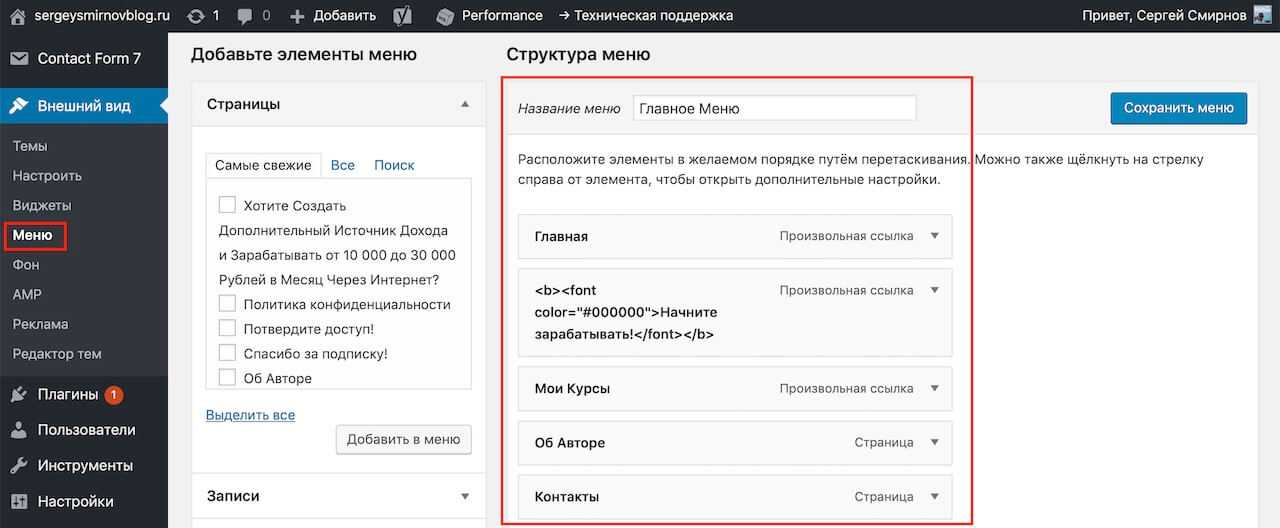Open the comments bubble icon in admin bar
Image resolution: width=1280 pixels, height=528 pixels.
click(243, 15)
